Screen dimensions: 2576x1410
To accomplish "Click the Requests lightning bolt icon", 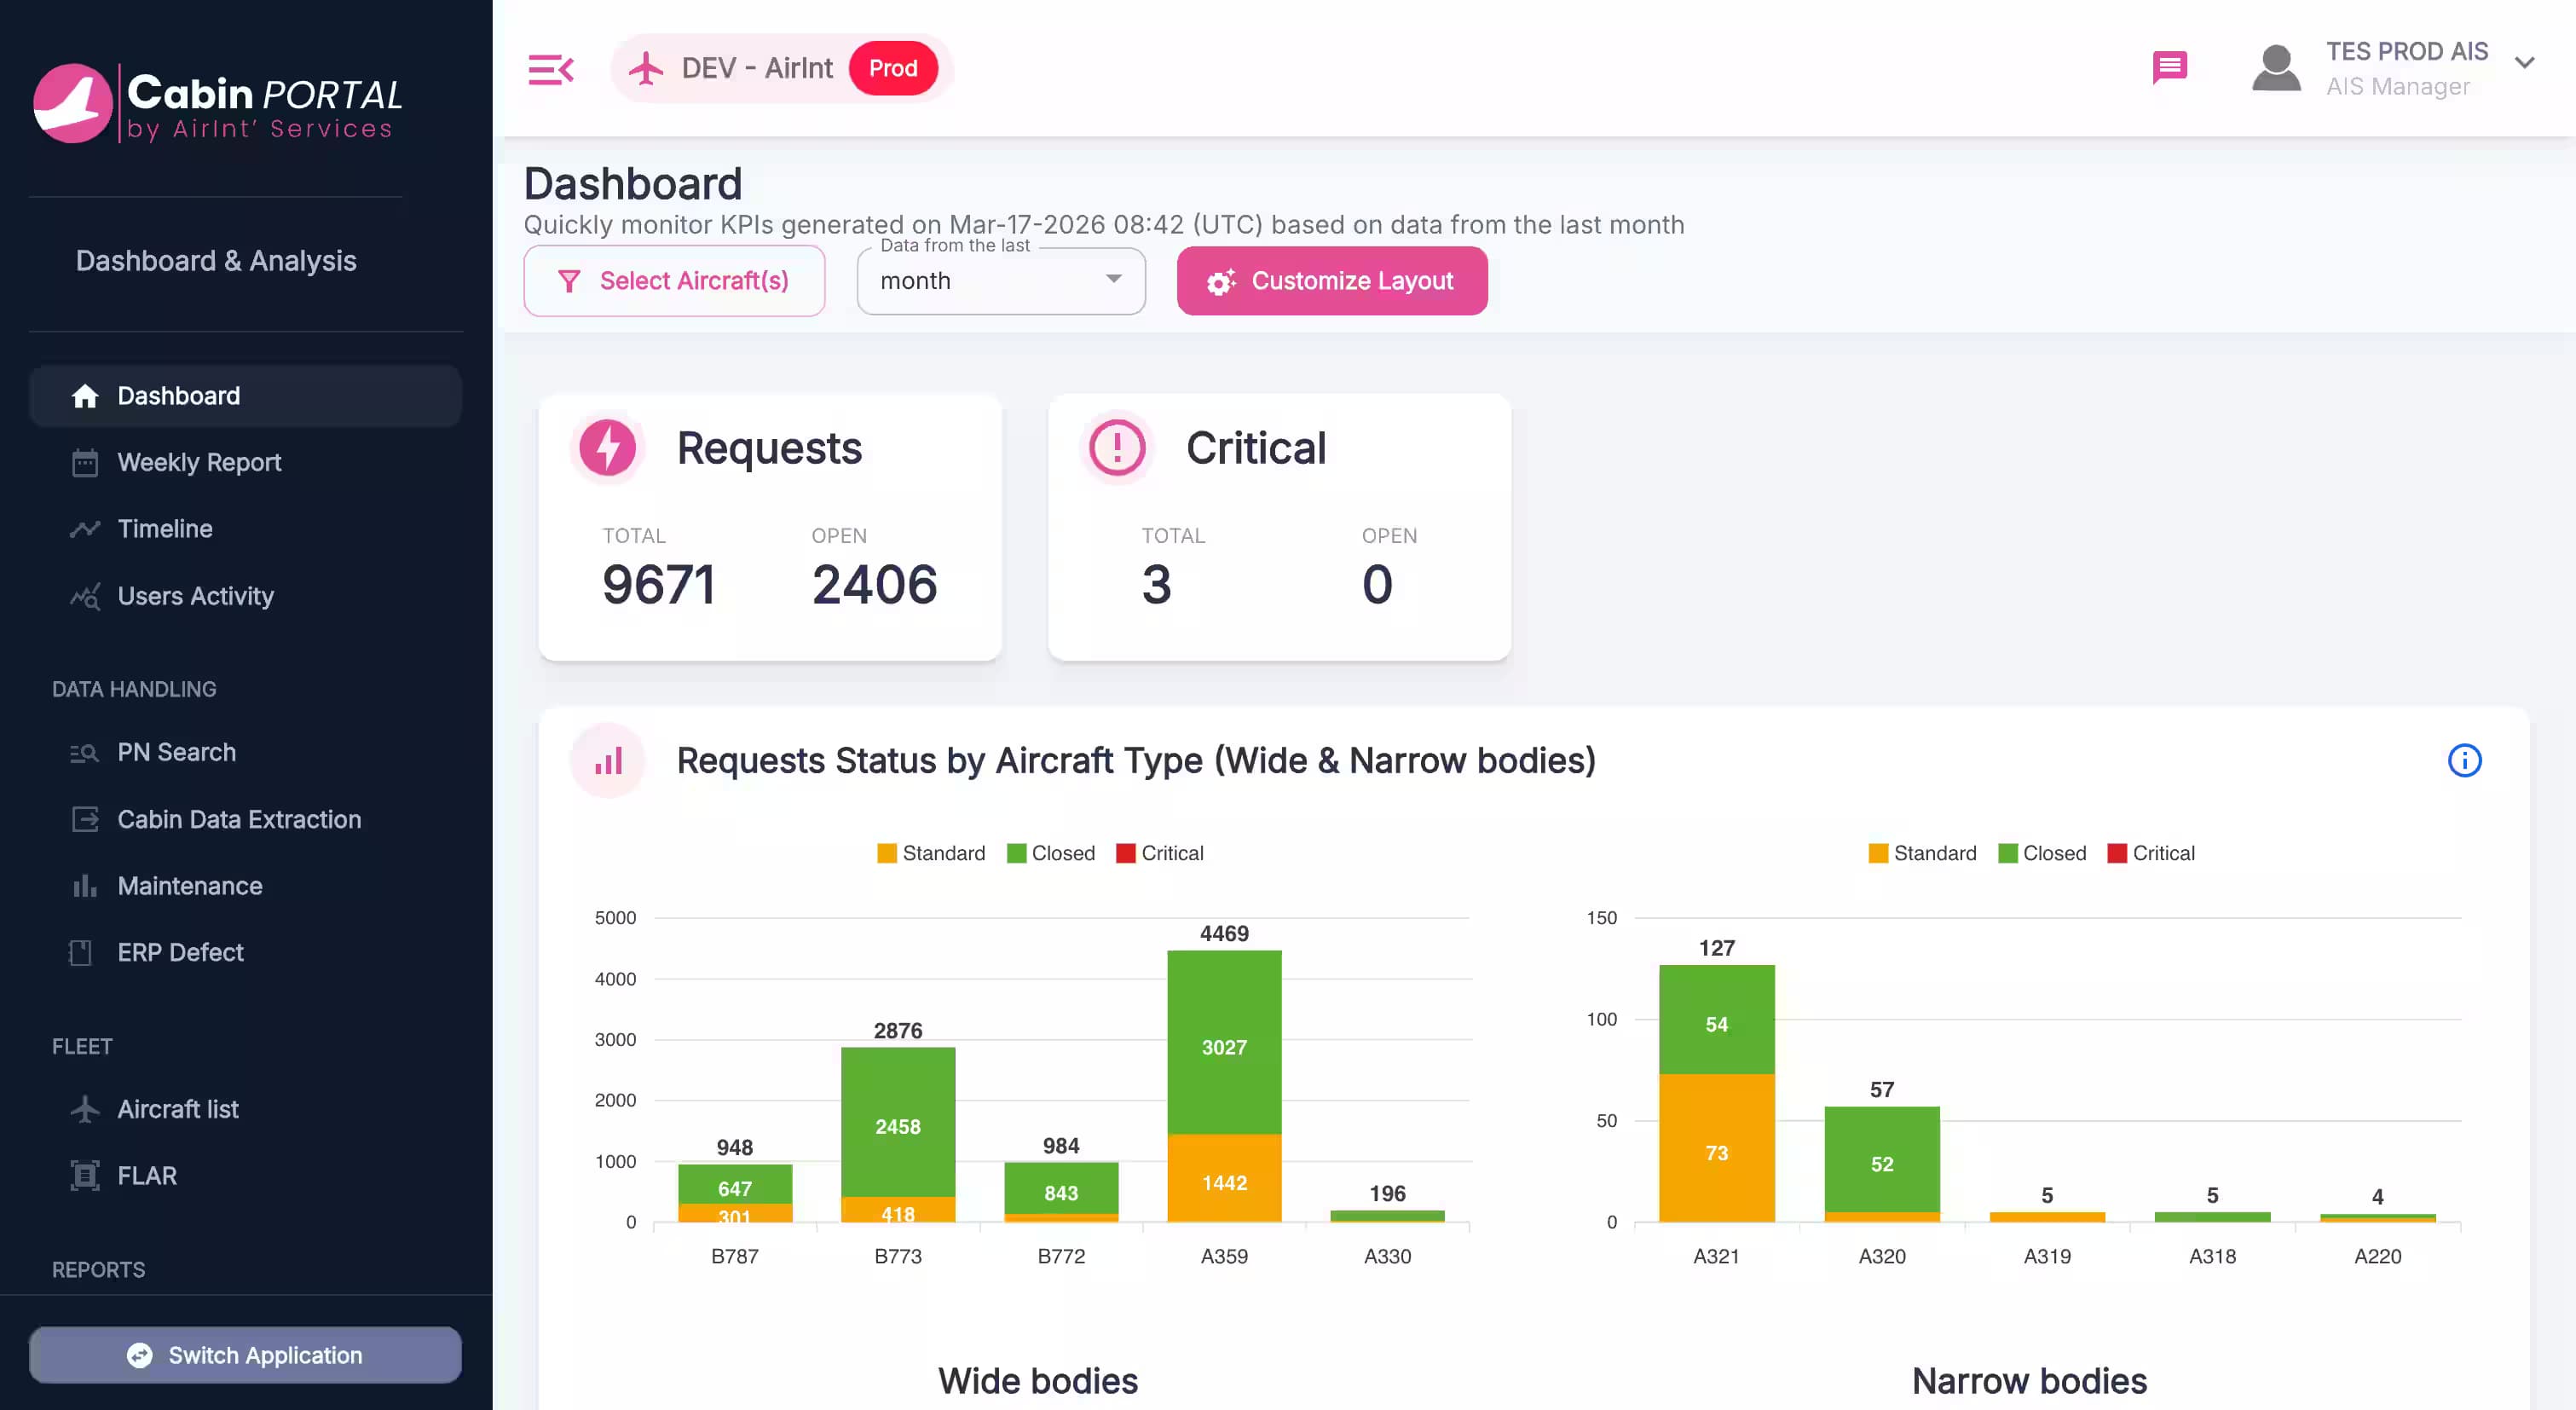I will click(x=607, y=447).
